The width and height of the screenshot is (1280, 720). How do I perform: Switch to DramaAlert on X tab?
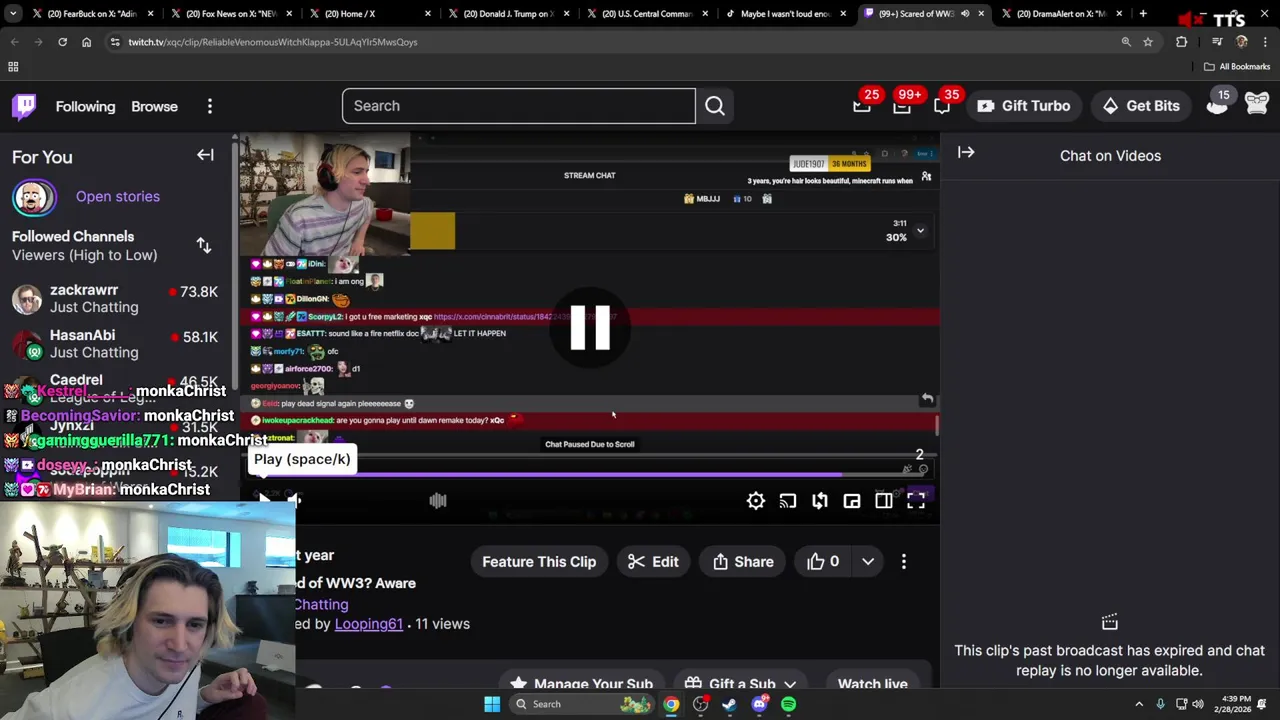click(x=1060, y=14)
